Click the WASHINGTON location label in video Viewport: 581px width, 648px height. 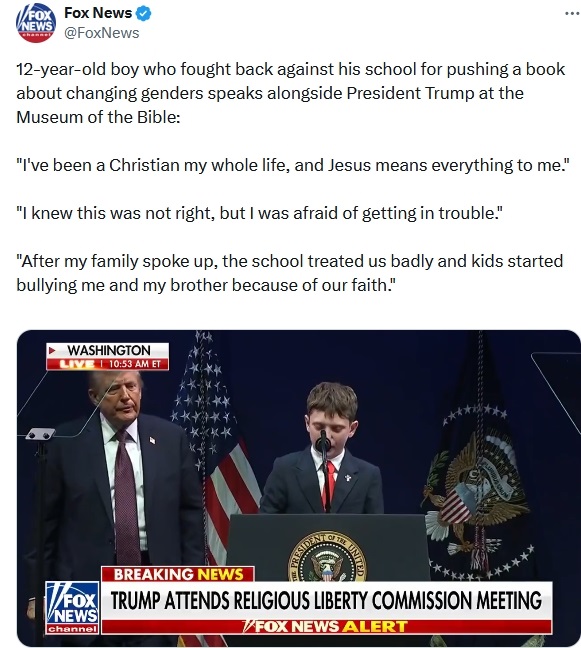click(109, 350)
